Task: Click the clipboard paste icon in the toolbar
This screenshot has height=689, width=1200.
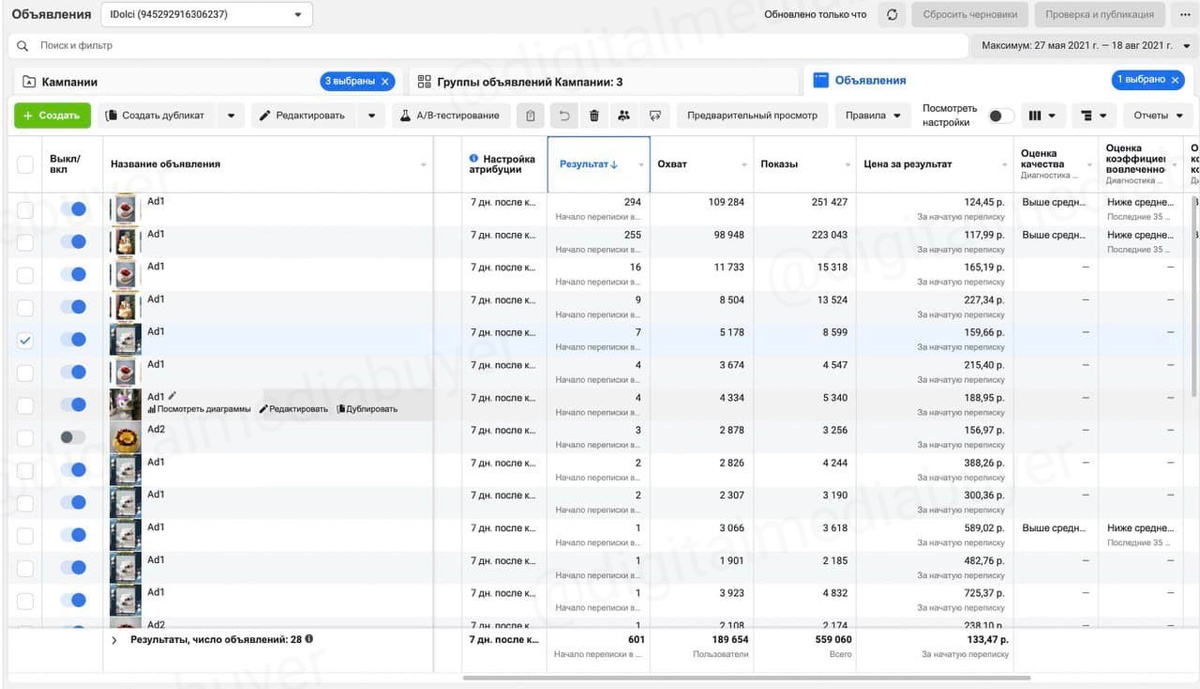Action: 530,116
